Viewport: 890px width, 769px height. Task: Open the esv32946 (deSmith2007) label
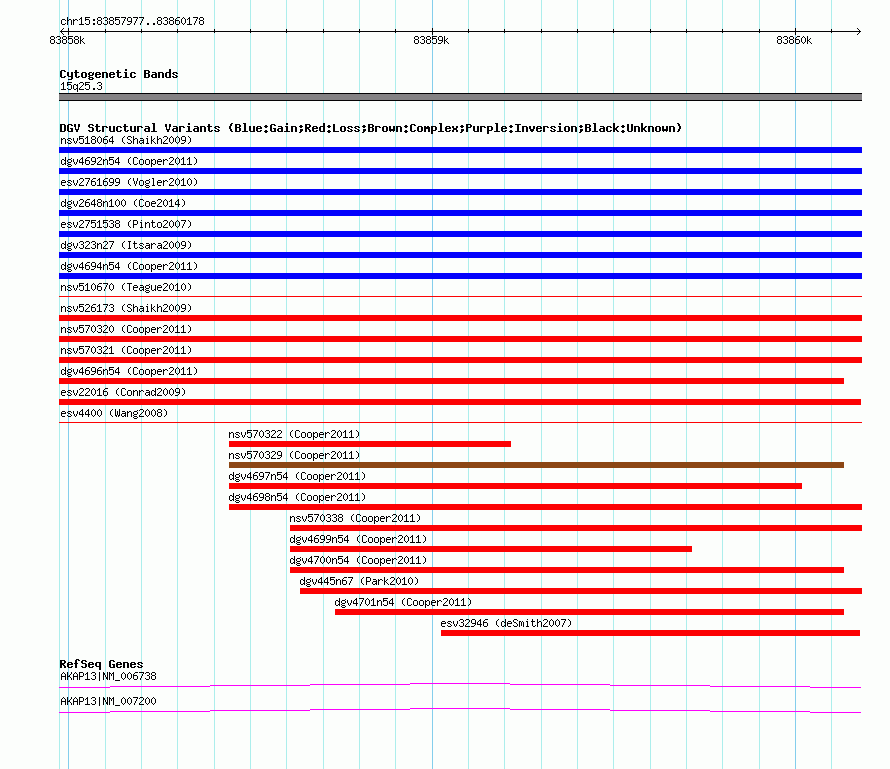[x=506, y=623]
